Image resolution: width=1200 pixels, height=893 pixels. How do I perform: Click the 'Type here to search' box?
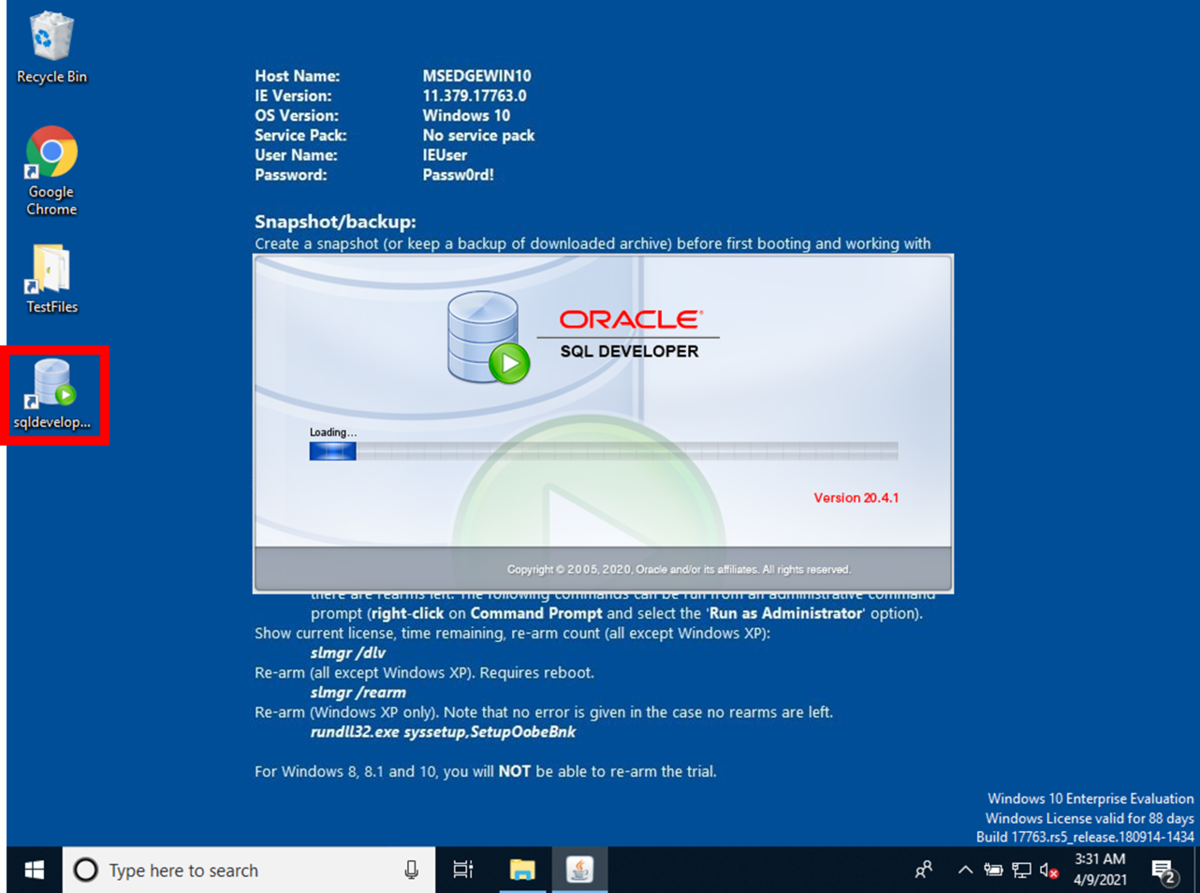point(250,870)
